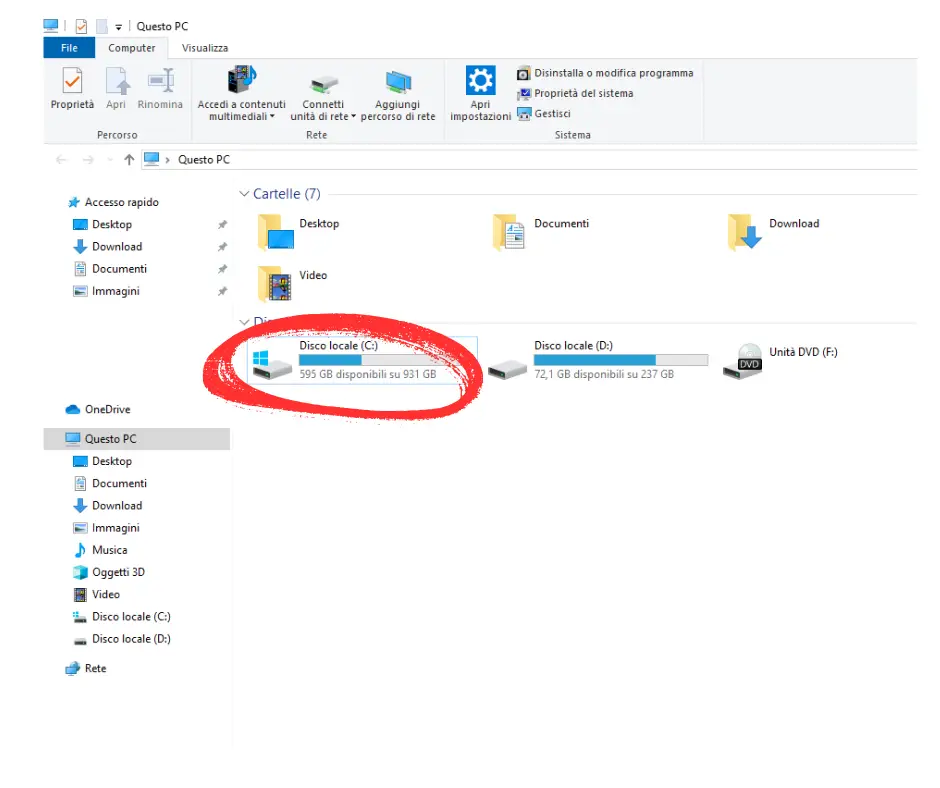Collapse the drives group chevron

click(x=243, y=322)
